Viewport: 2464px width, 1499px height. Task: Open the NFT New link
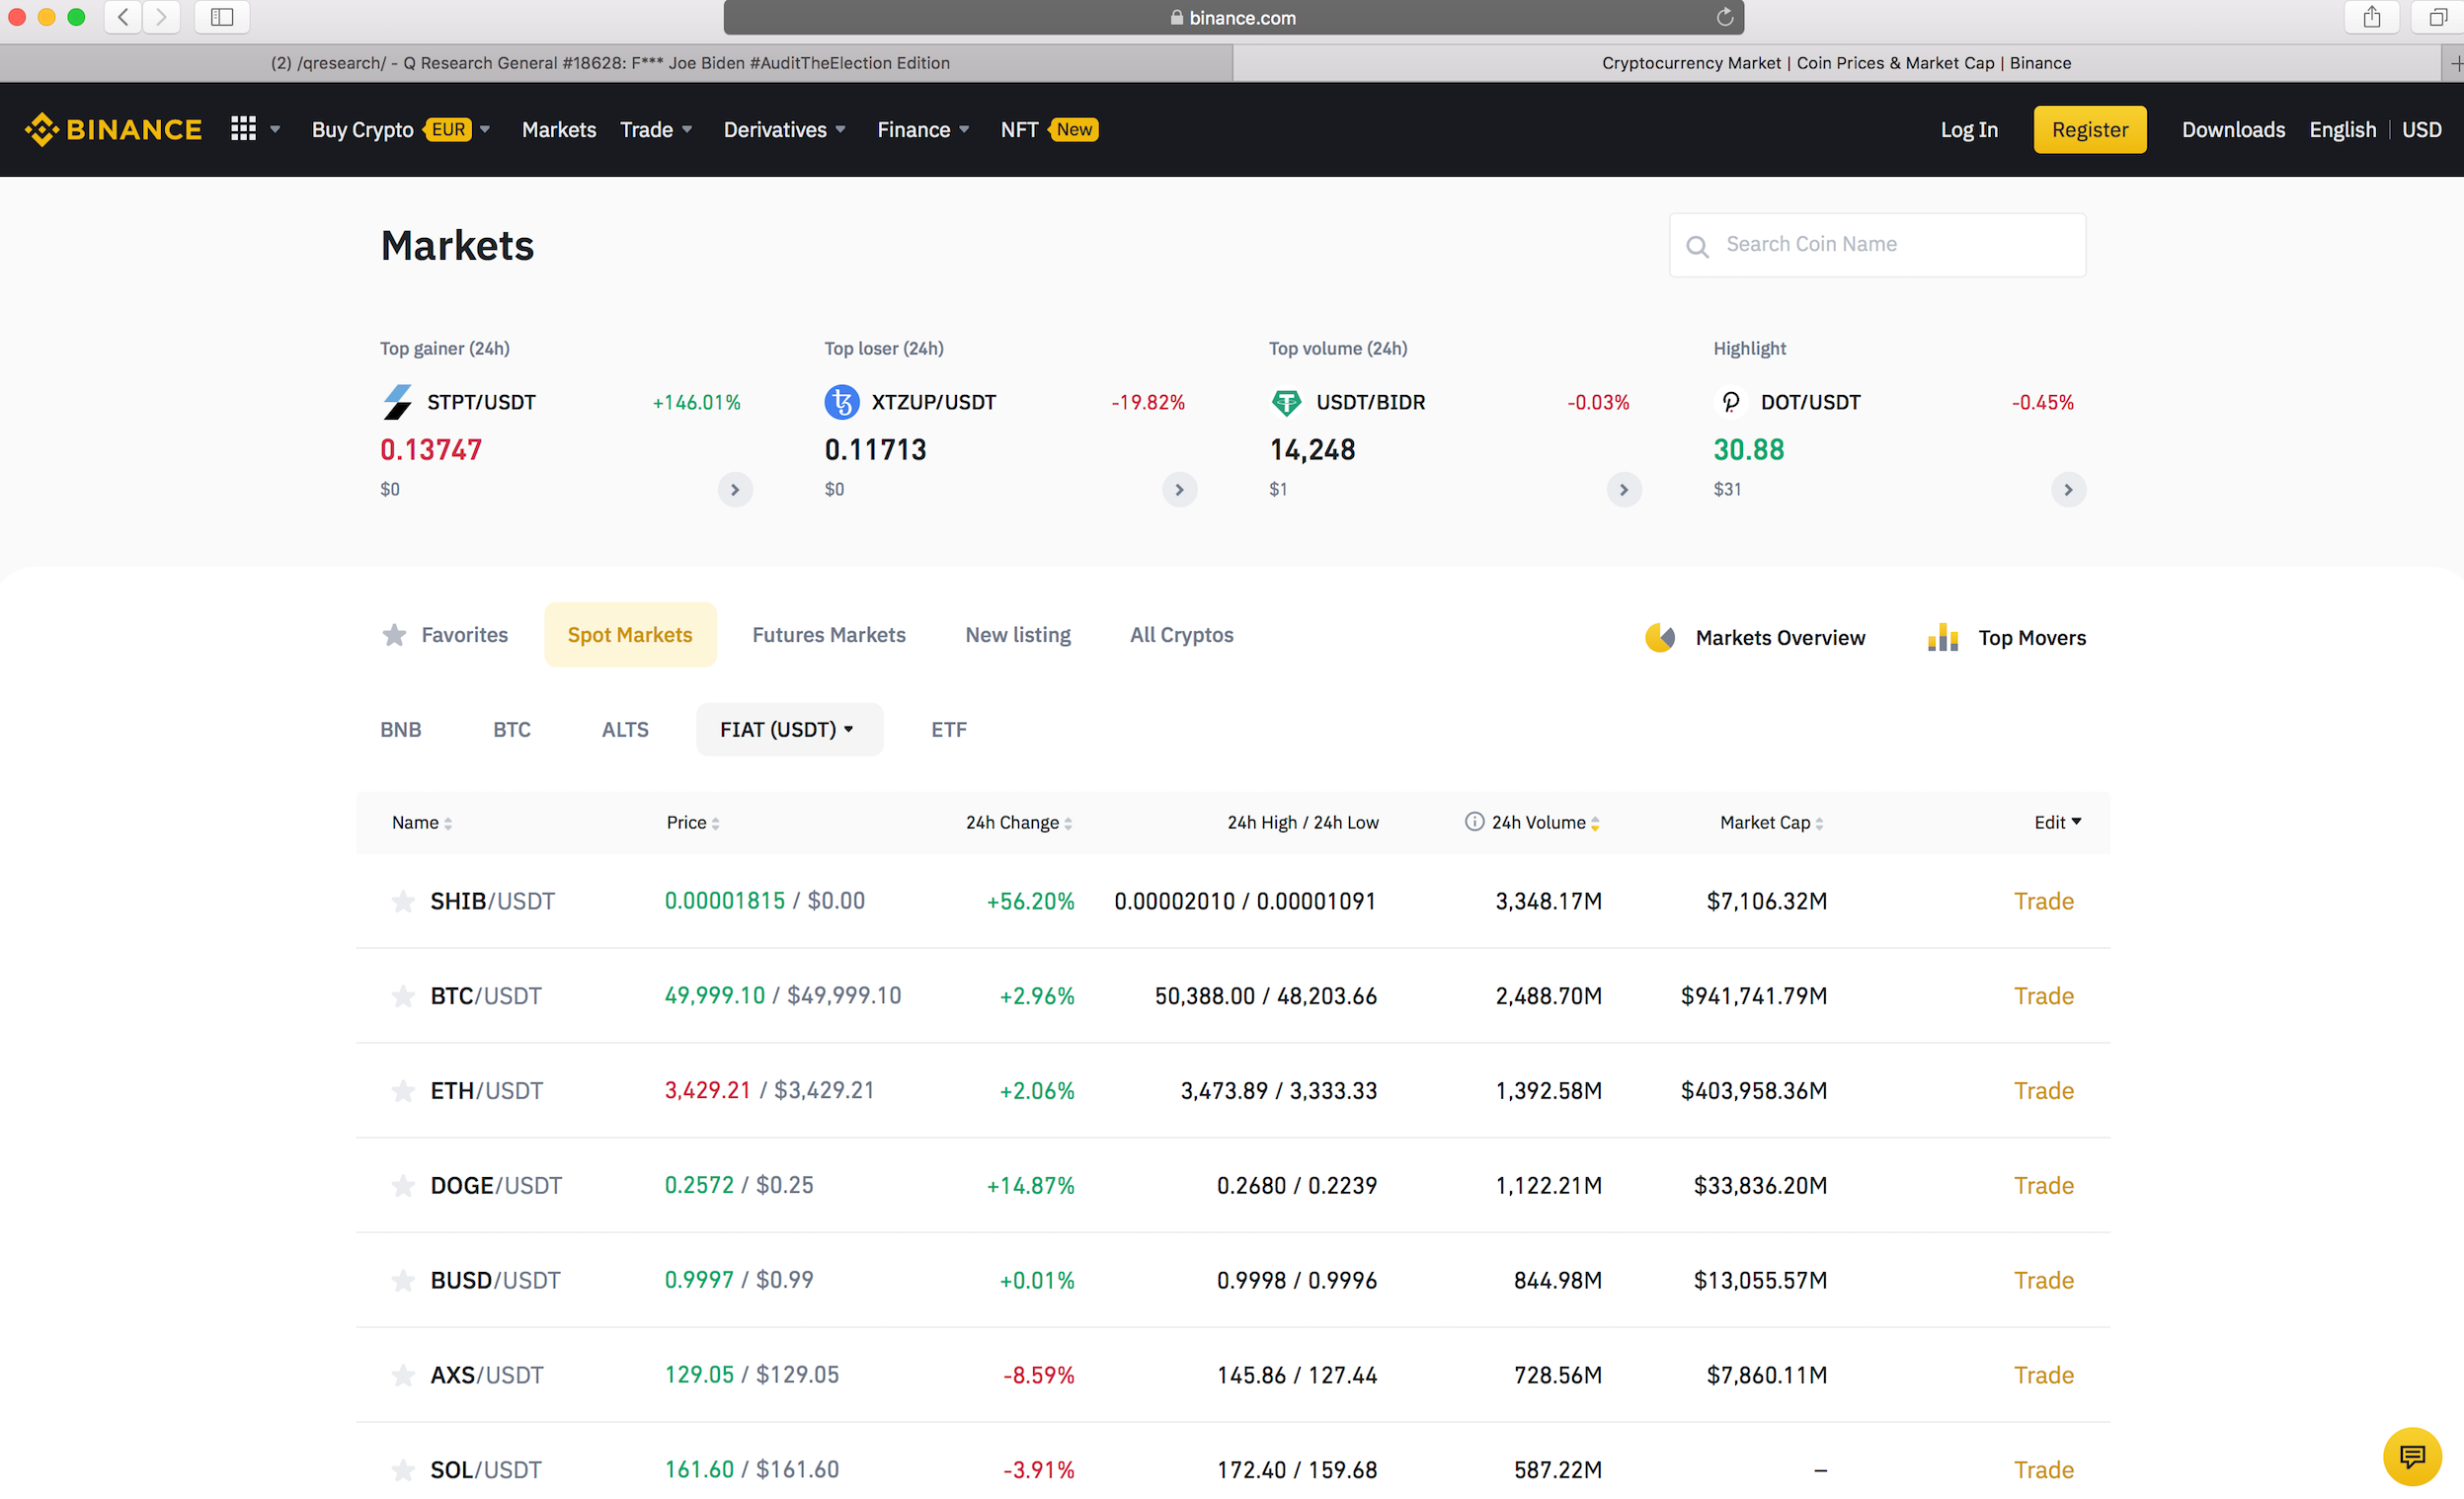click(x=1049, y=130)
